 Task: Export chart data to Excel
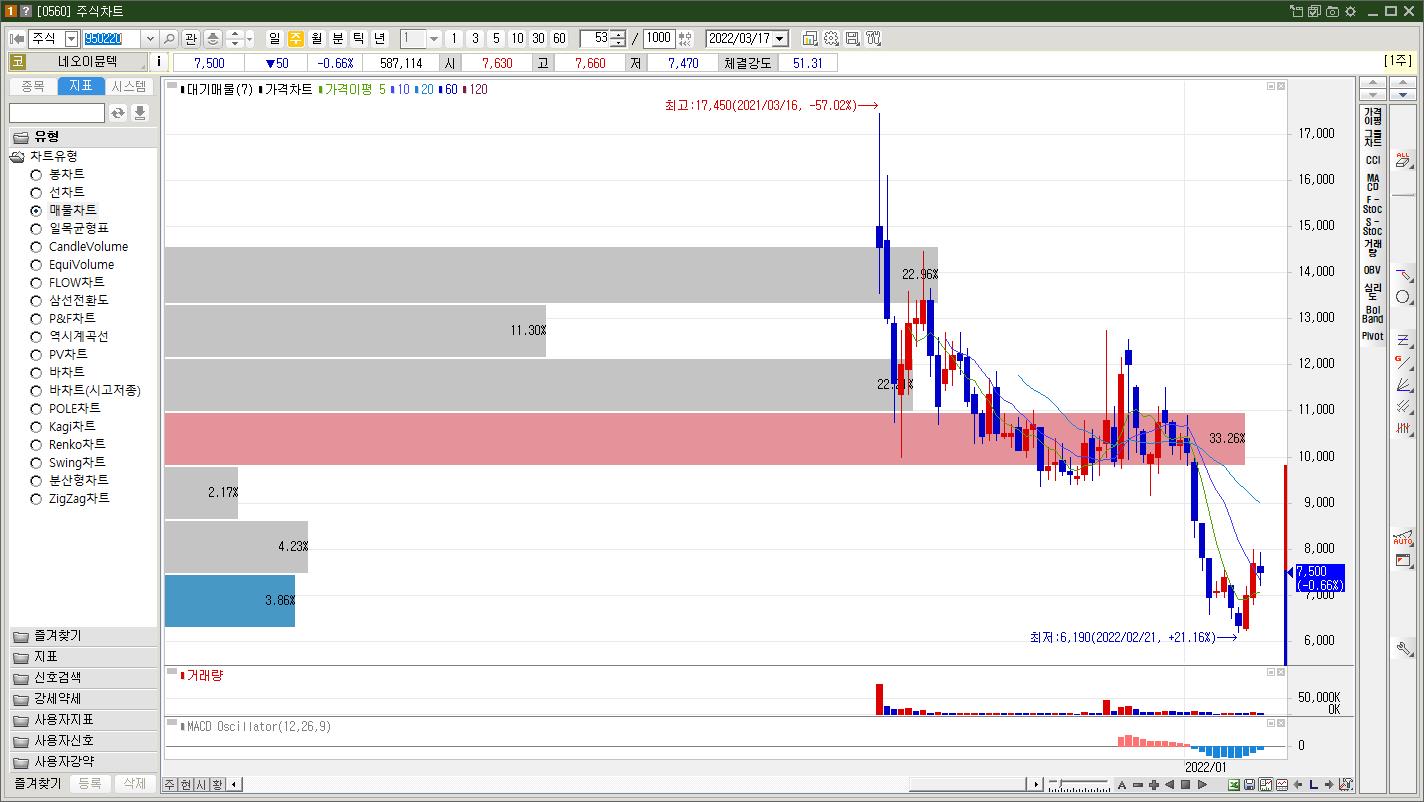(1234, 785)
